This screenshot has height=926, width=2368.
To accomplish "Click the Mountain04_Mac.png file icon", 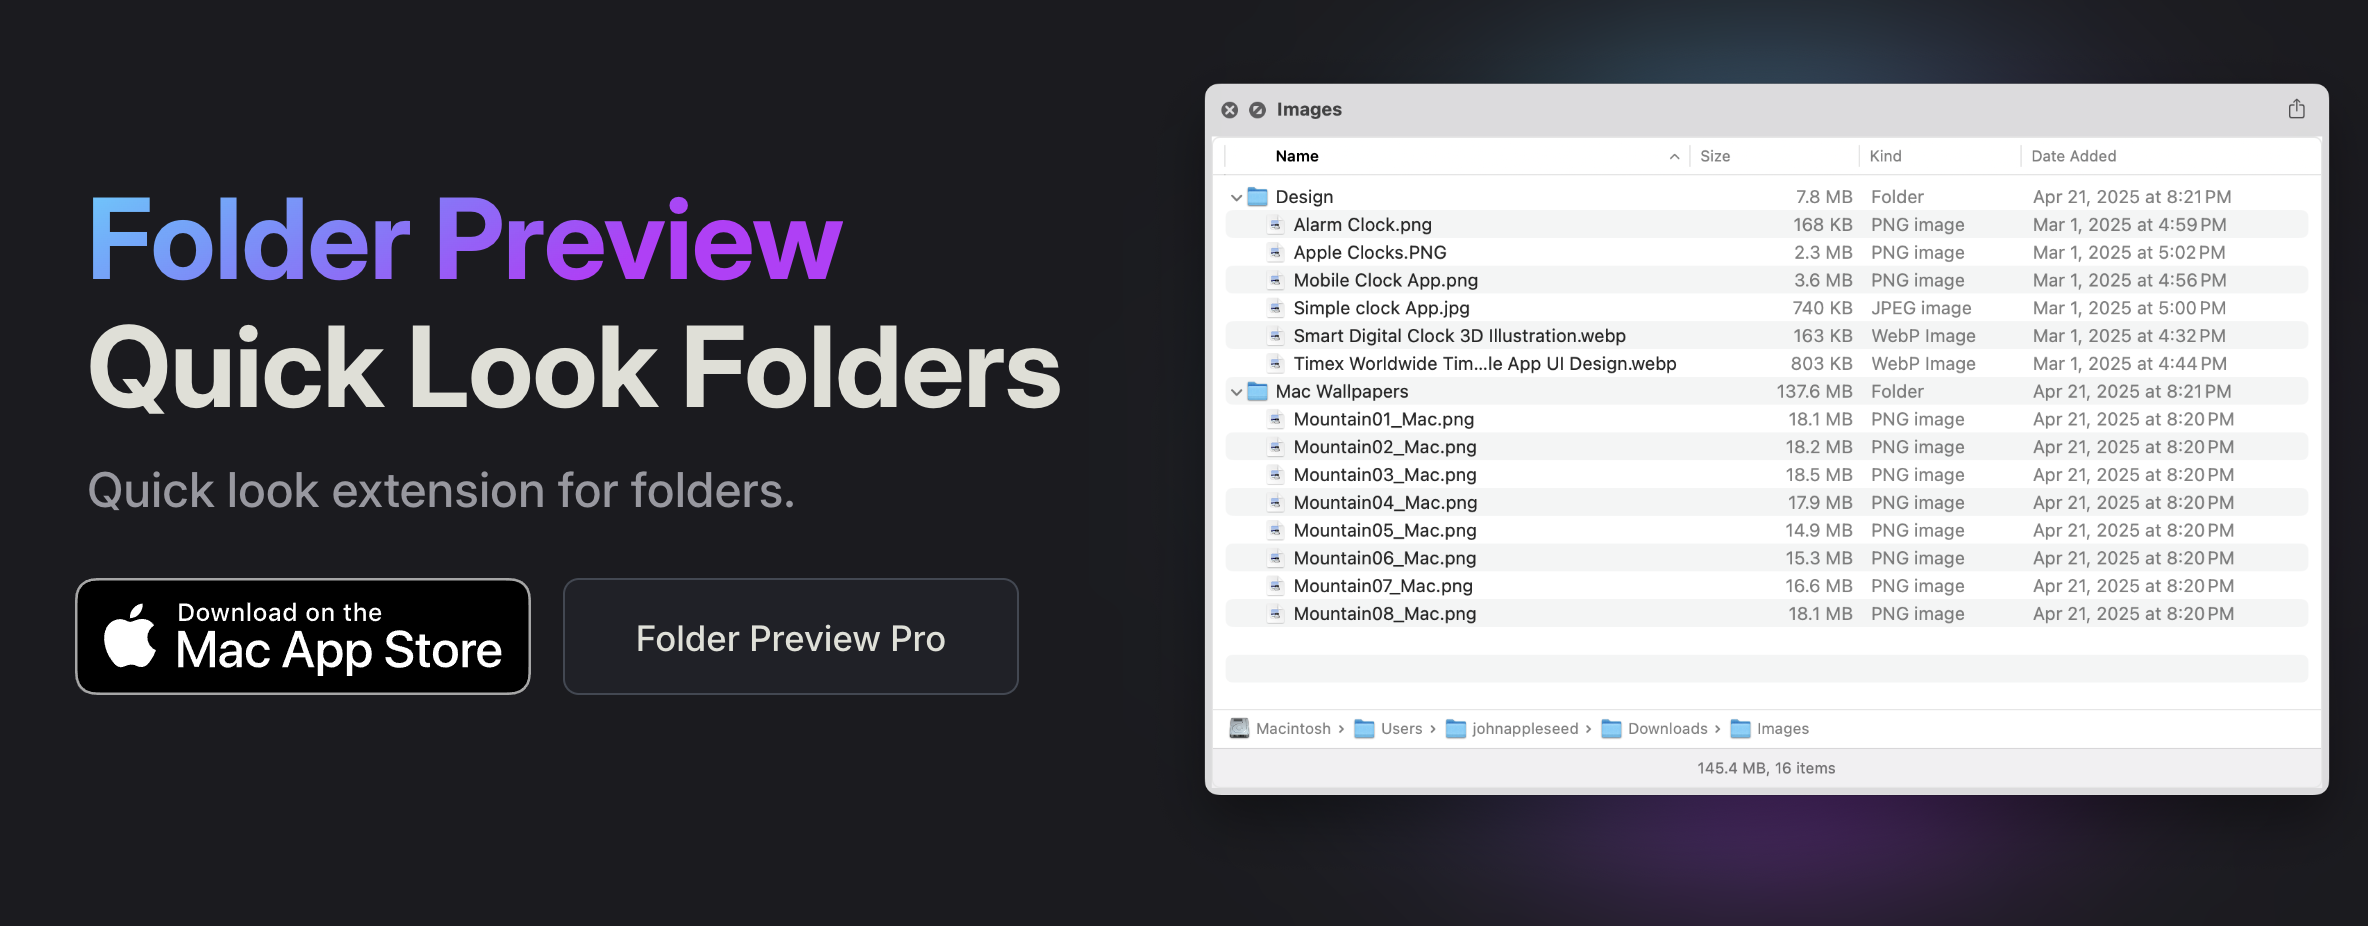I will tap(1275, 503).
